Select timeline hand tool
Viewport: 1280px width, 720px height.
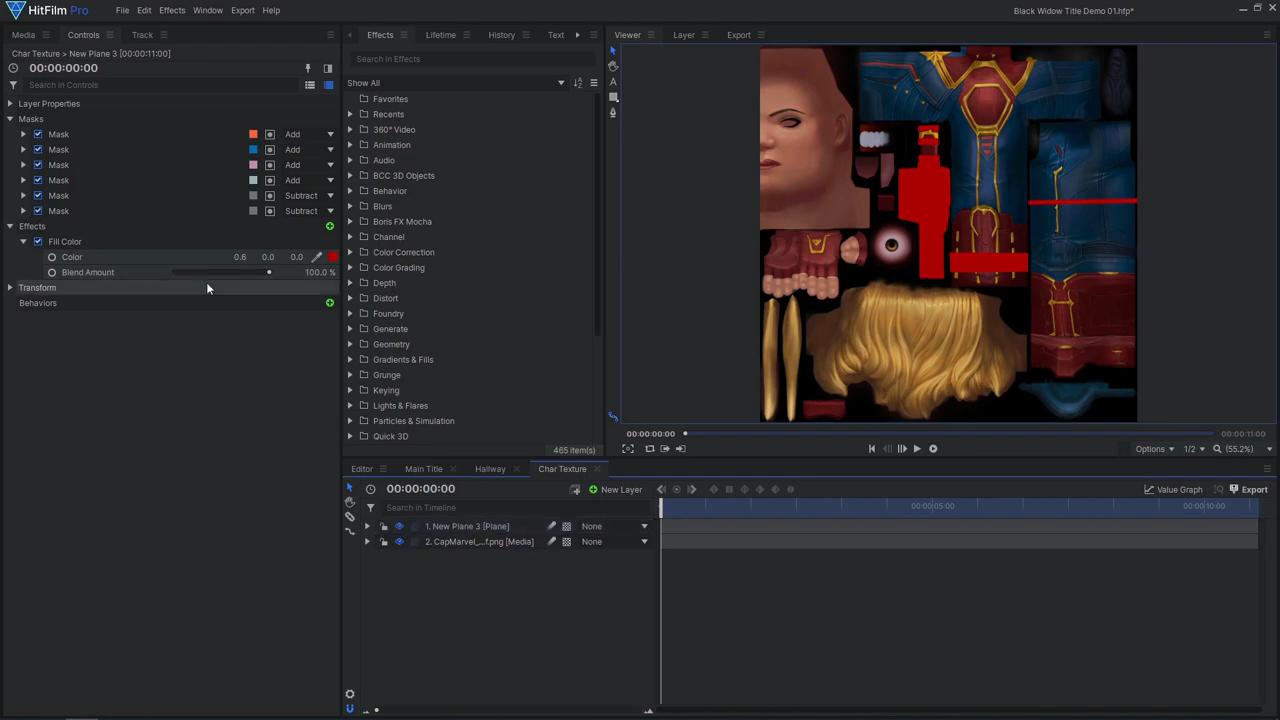(349, 502)
